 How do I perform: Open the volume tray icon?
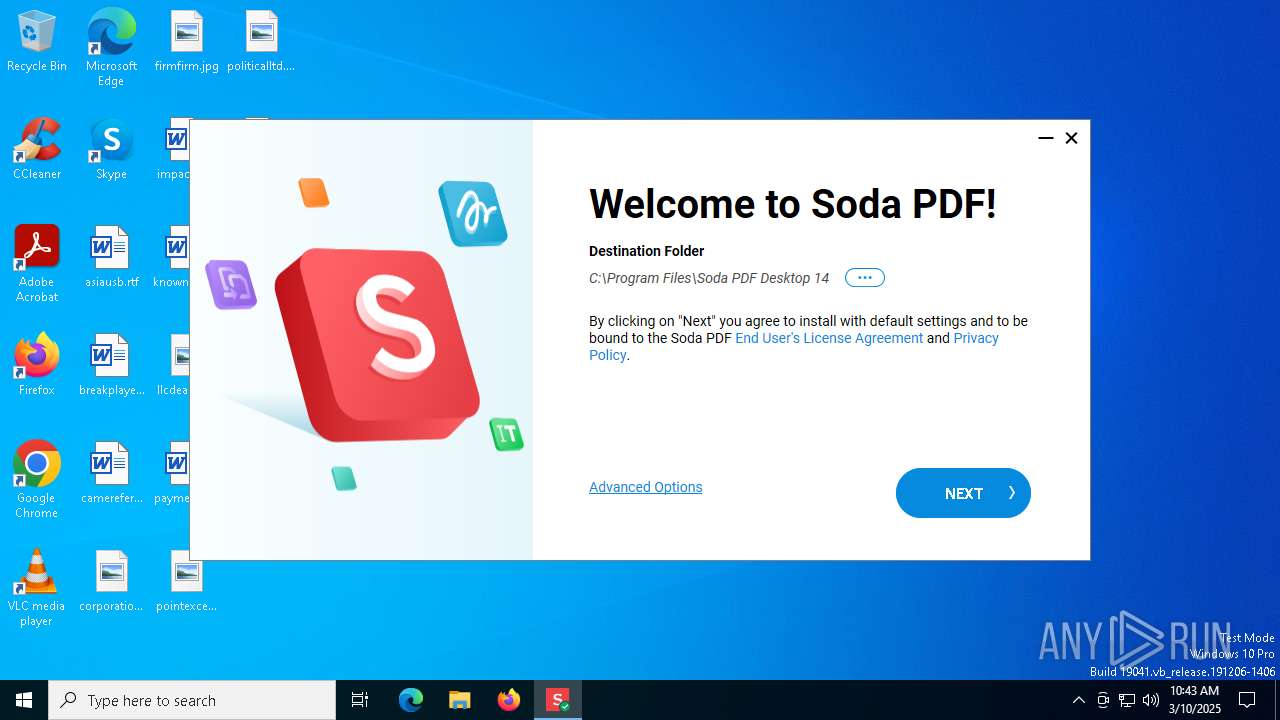[x=1151, y=700]
